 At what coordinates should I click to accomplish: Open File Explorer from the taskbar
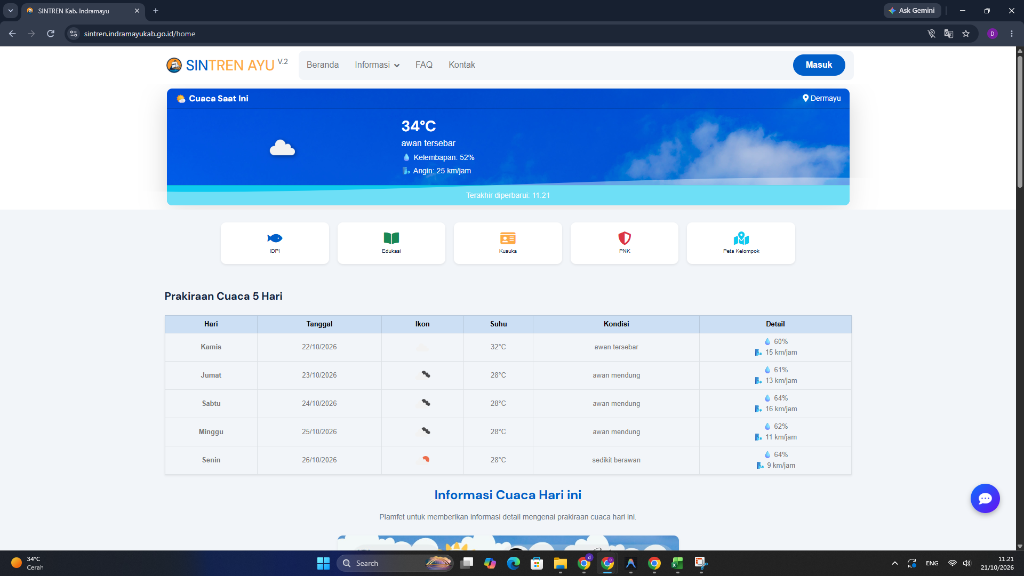[x=560, y=563]
